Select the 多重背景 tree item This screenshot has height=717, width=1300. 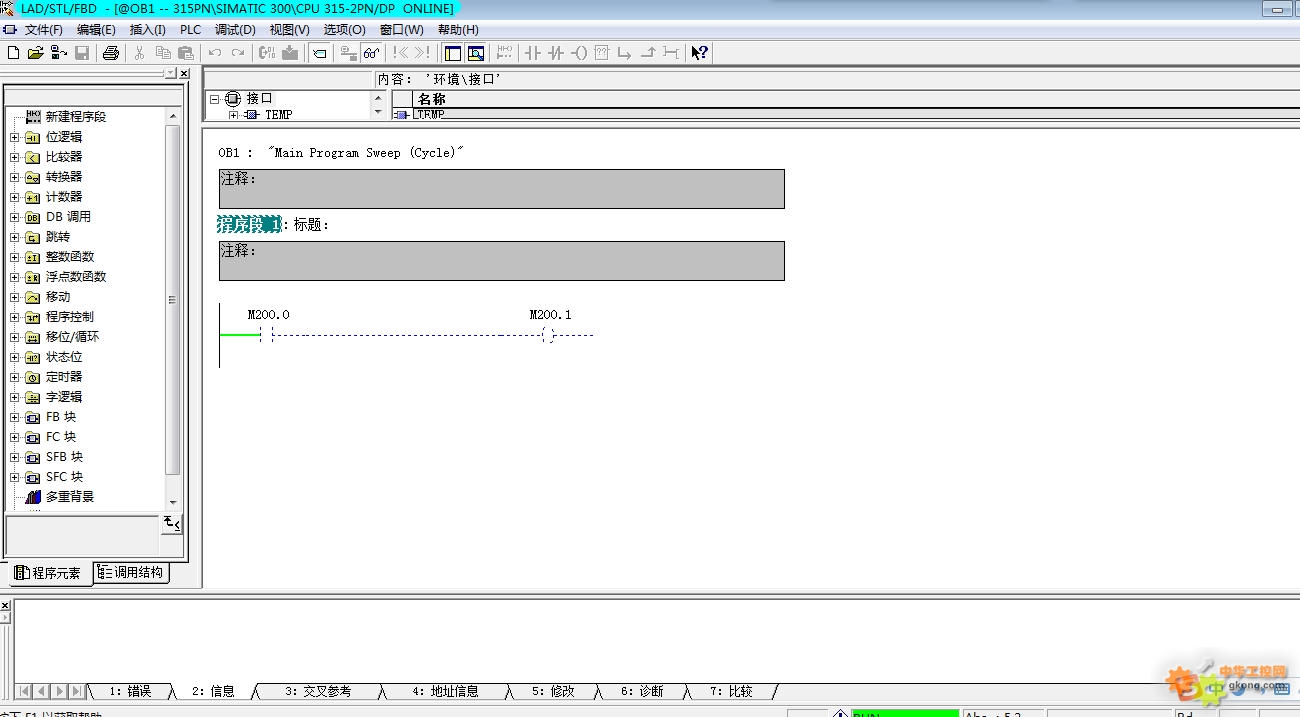(x=70, y=497)
